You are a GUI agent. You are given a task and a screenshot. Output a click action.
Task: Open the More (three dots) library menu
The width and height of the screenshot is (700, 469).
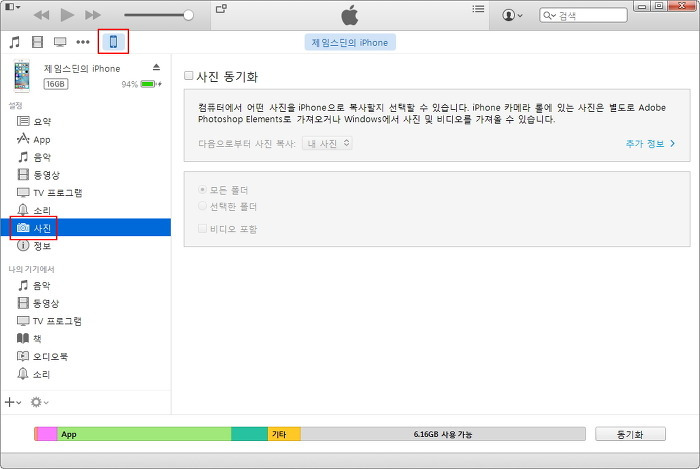[83, 42]
